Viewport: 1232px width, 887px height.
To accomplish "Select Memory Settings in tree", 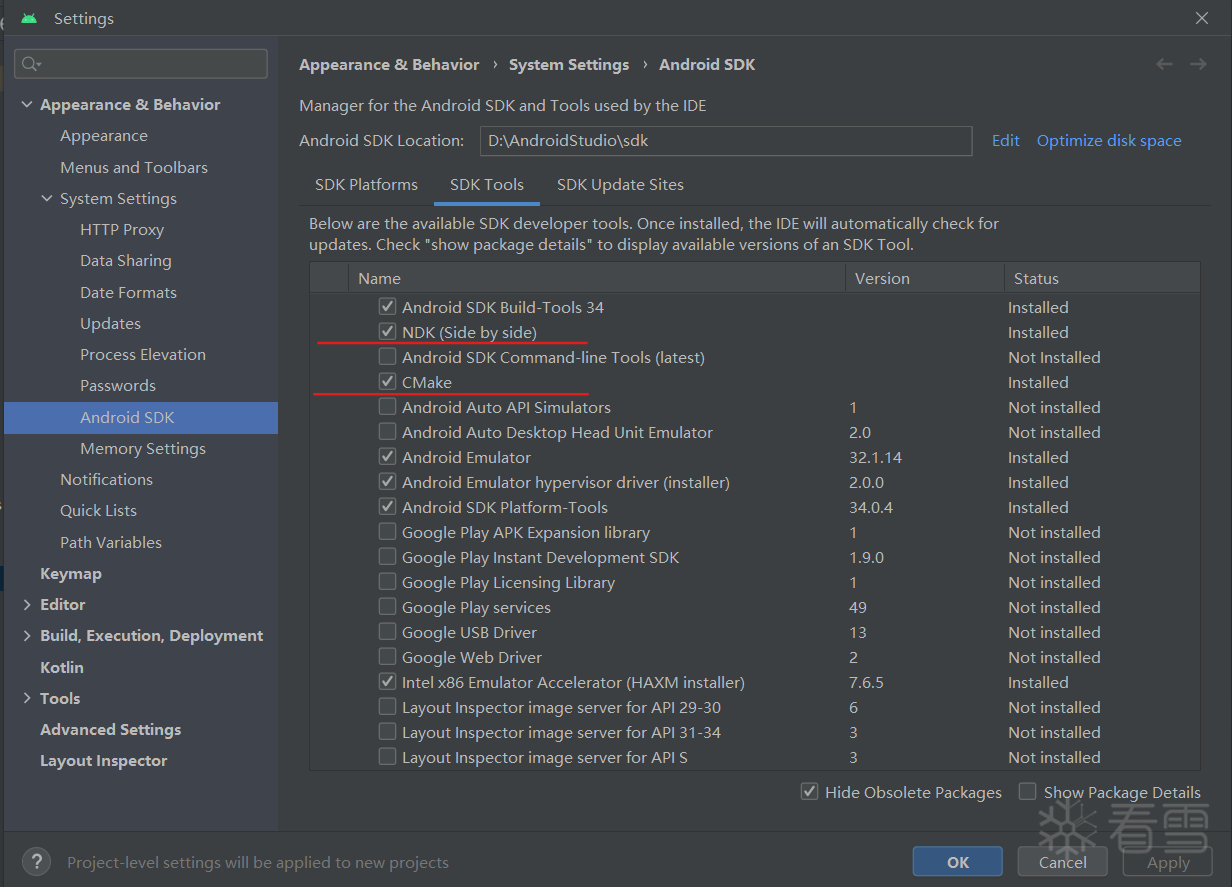I will (143, 449).
